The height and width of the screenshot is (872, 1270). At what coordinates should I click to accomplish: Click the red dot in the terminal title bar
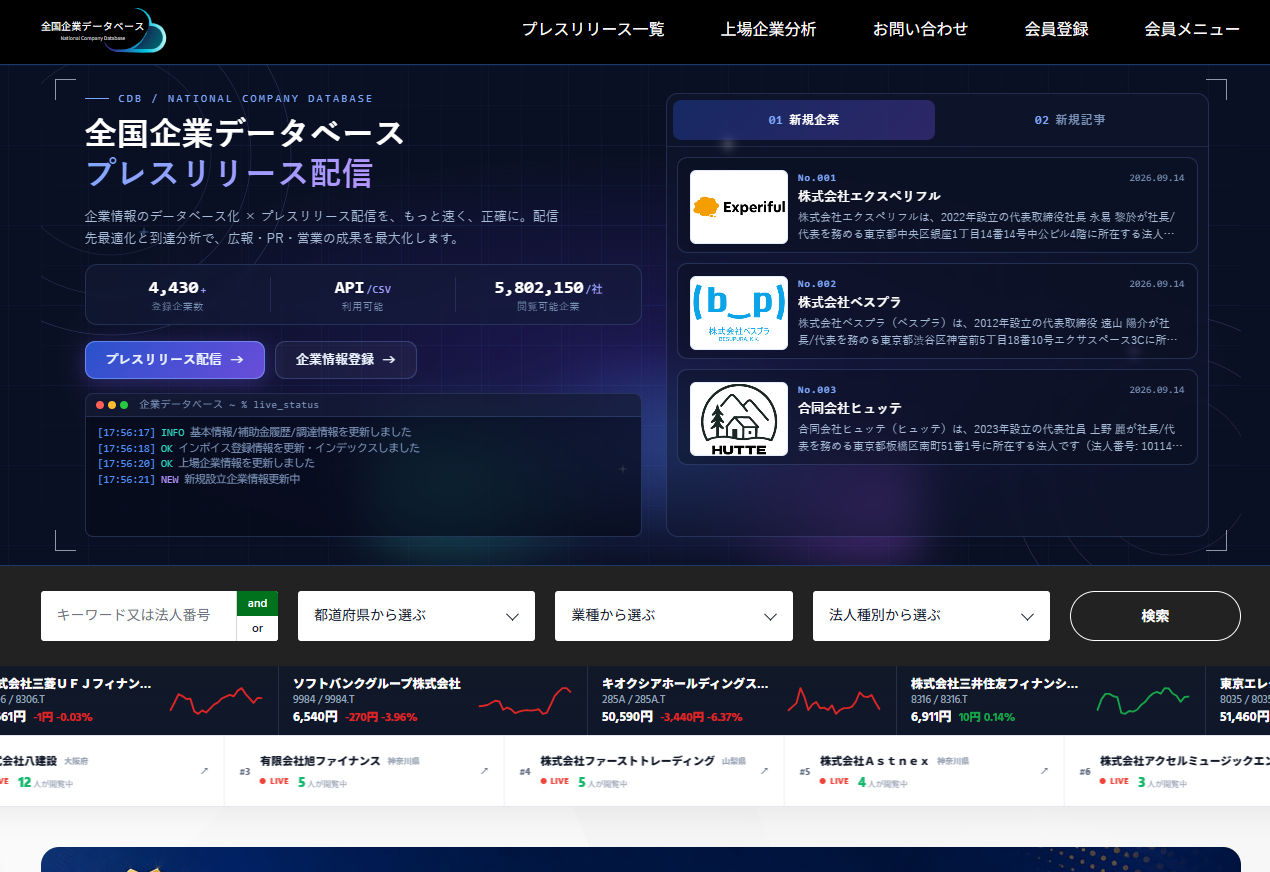coord(100,405)
